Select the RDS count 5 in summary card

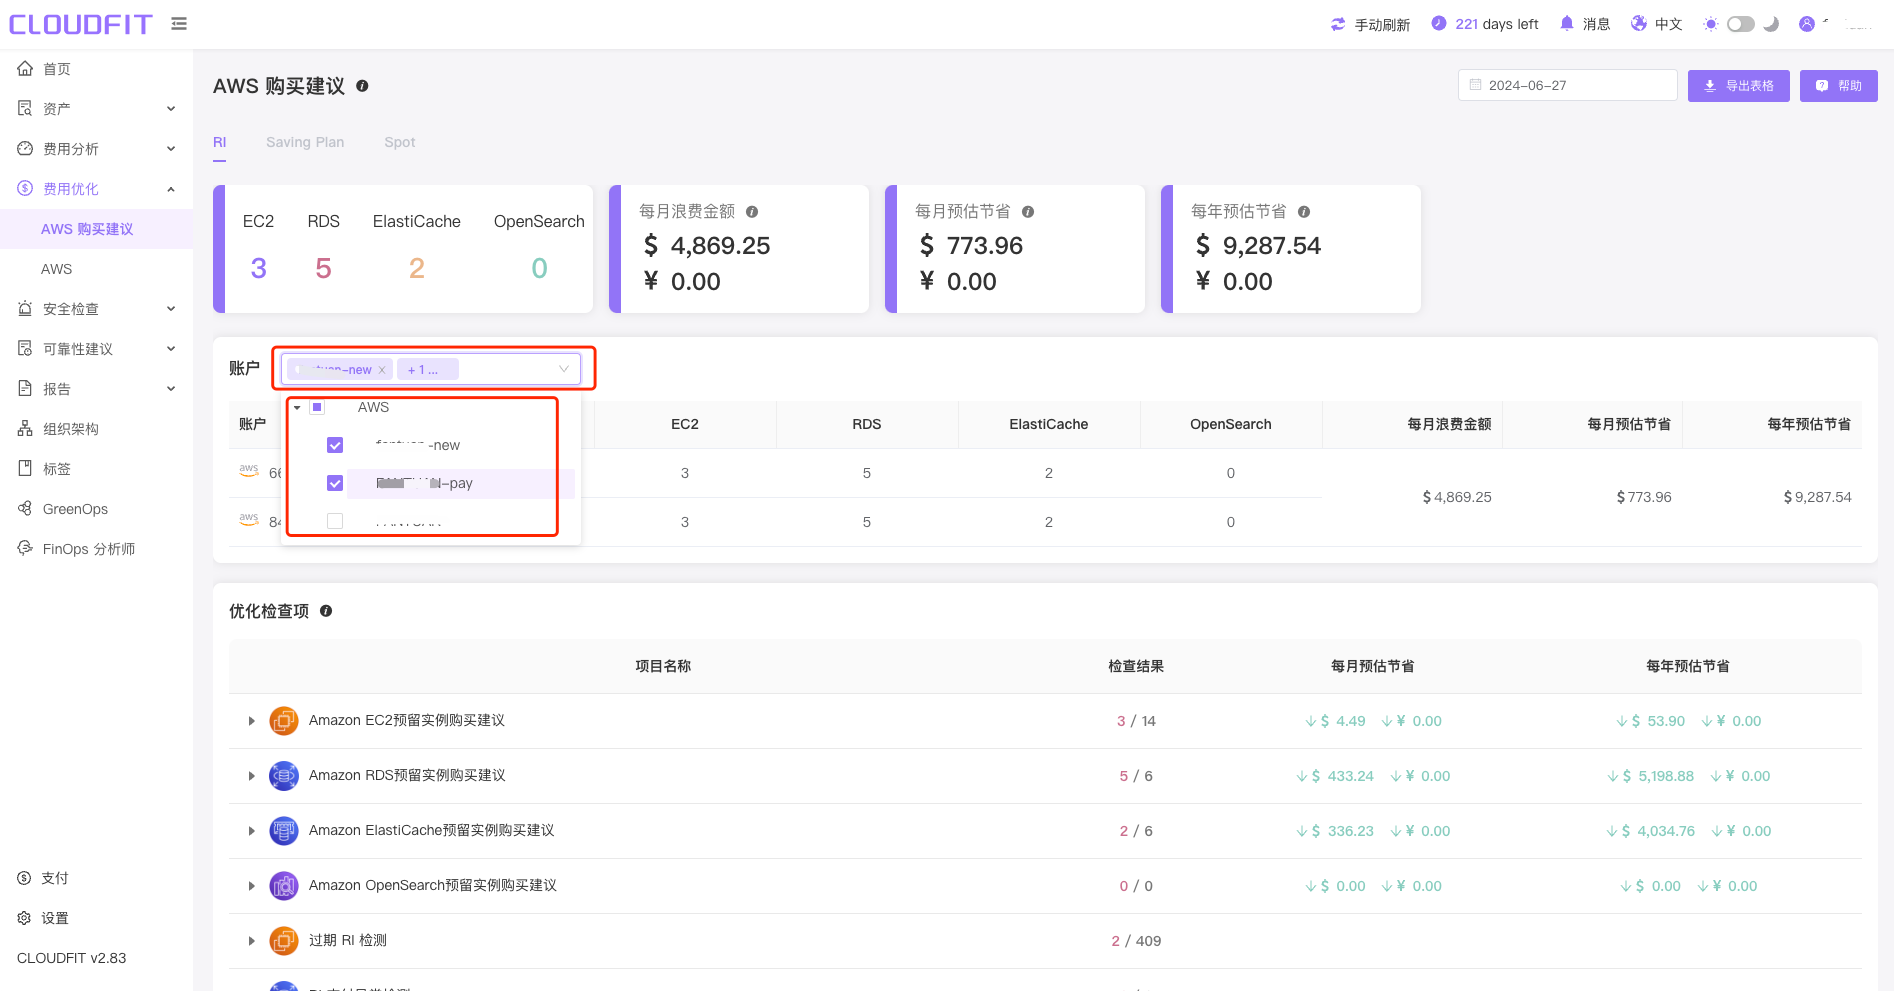(x=323, y=268)
